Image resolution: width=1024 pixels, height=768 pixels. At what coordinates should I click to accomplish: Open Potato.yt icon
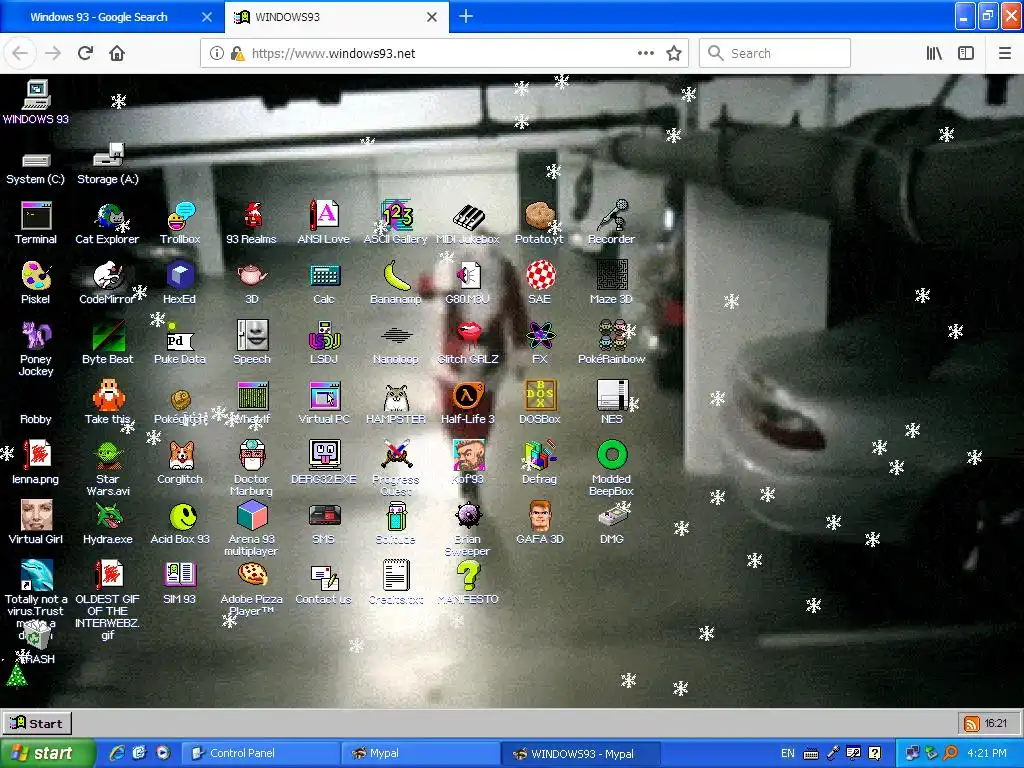[x=539, y=223]
